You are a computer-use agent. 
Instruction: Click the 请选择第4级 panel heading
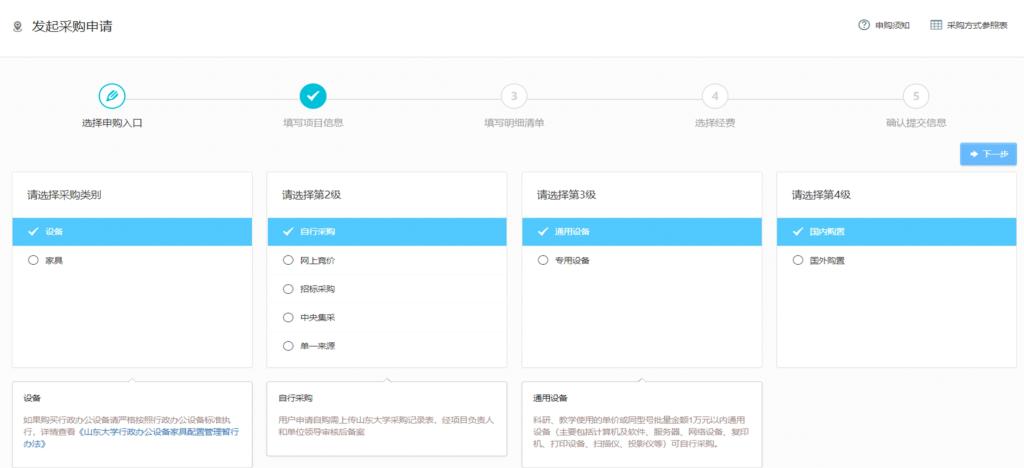point(821,195)
